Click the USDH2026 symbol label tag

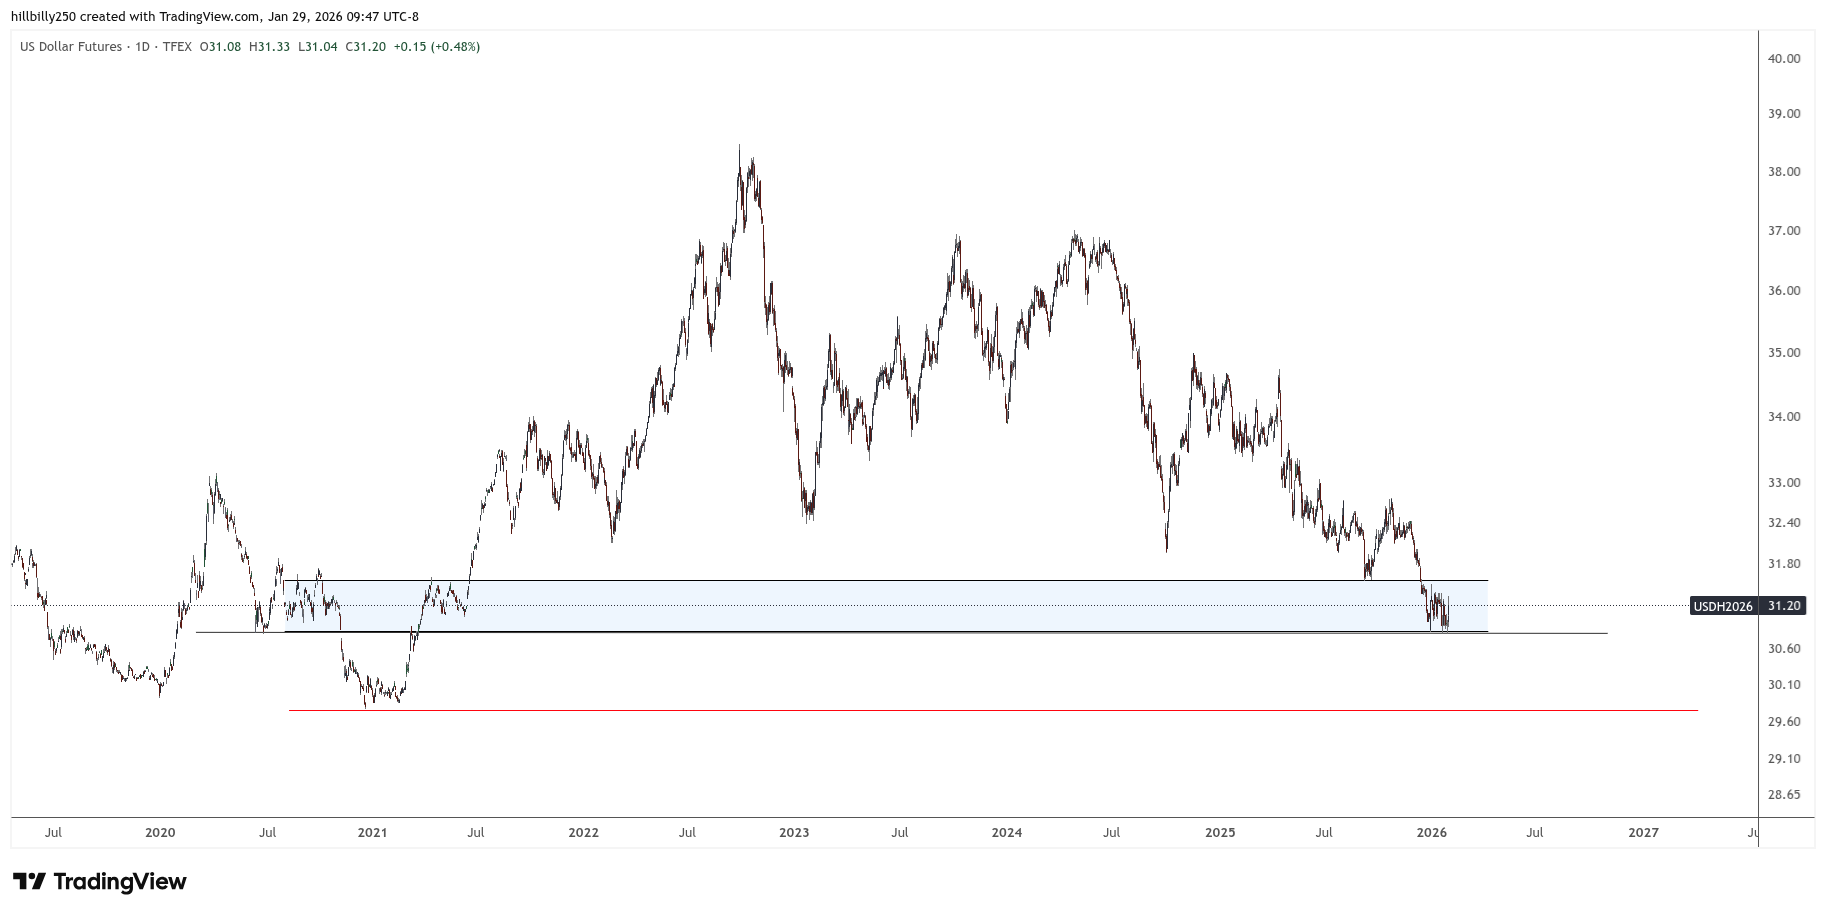(1724, 606)
